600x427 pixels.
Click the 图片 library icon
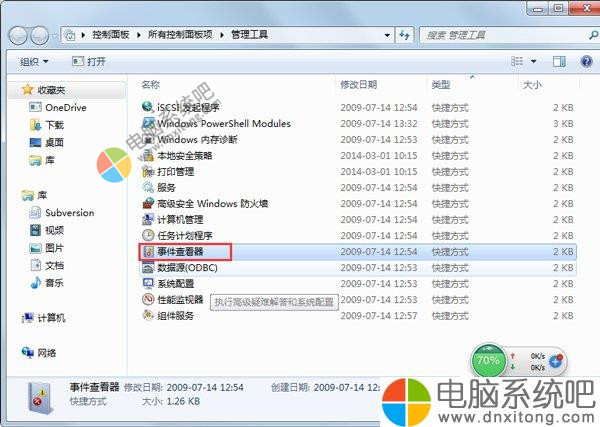[x=35, y=248]
